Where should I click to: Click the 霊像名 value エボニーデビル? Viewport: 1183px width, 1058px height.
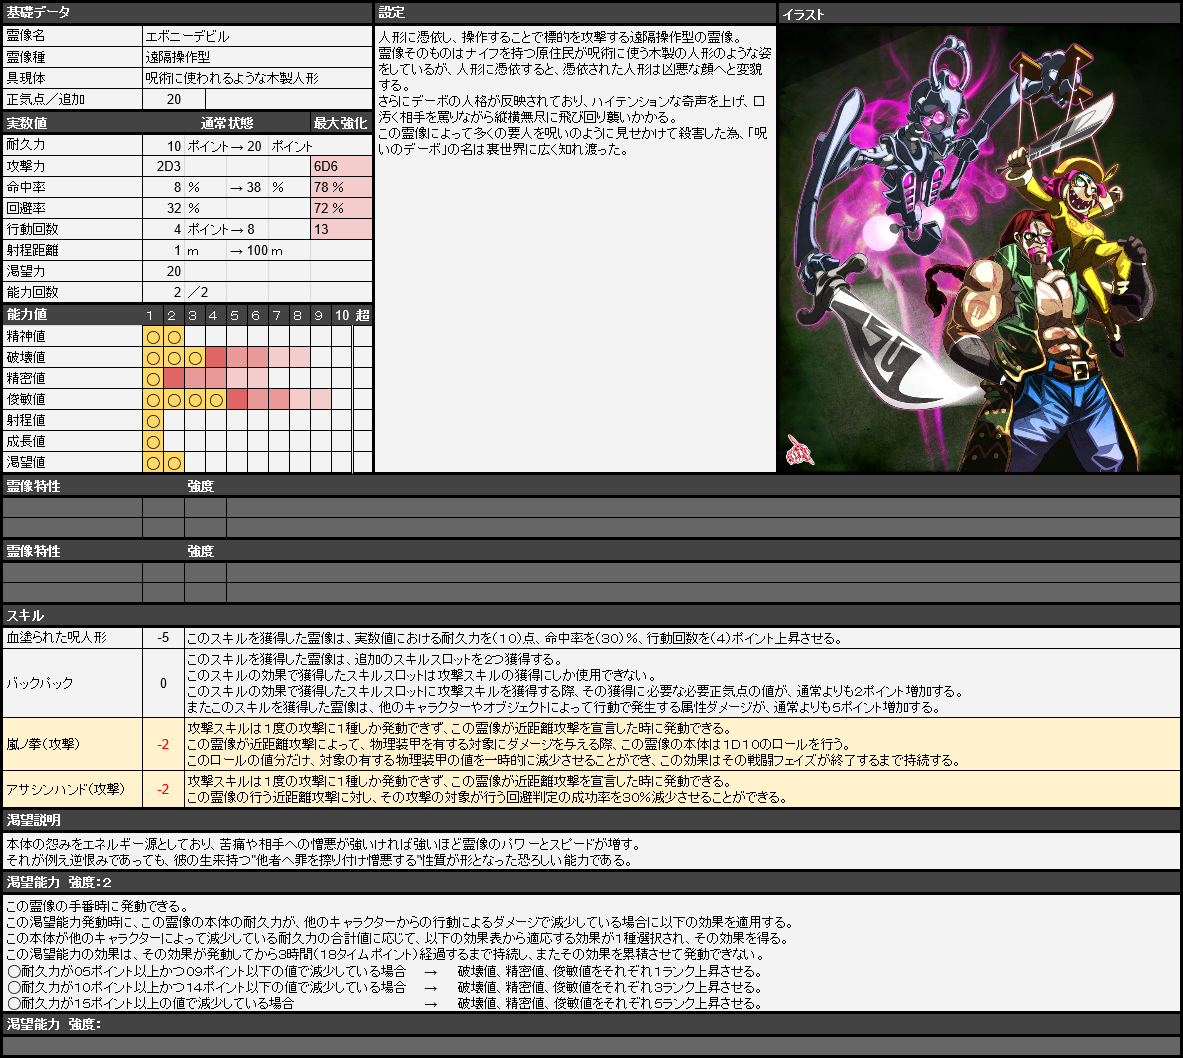(257, 36)
